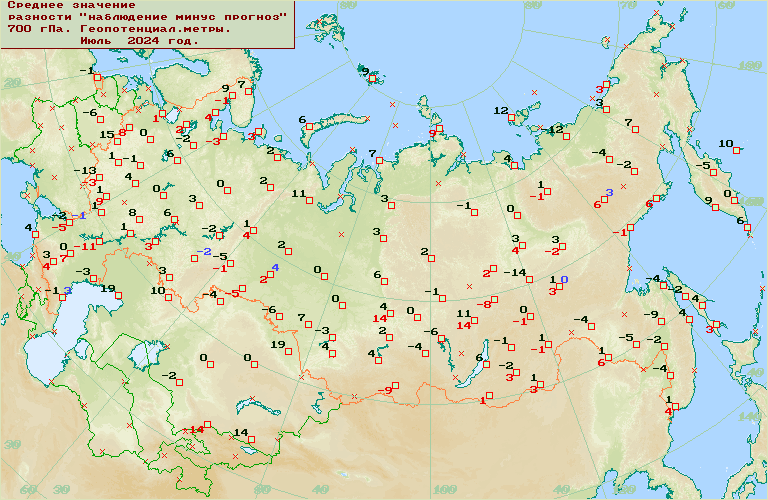Click the black station value "15"

tap(107, 135)
